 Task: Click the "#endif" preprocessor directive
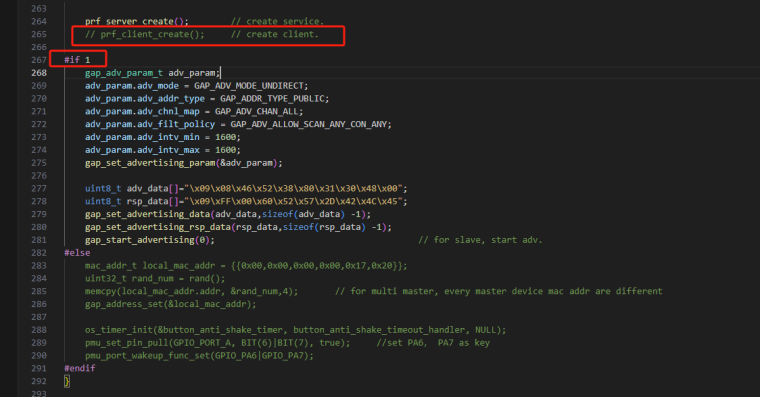79,368
